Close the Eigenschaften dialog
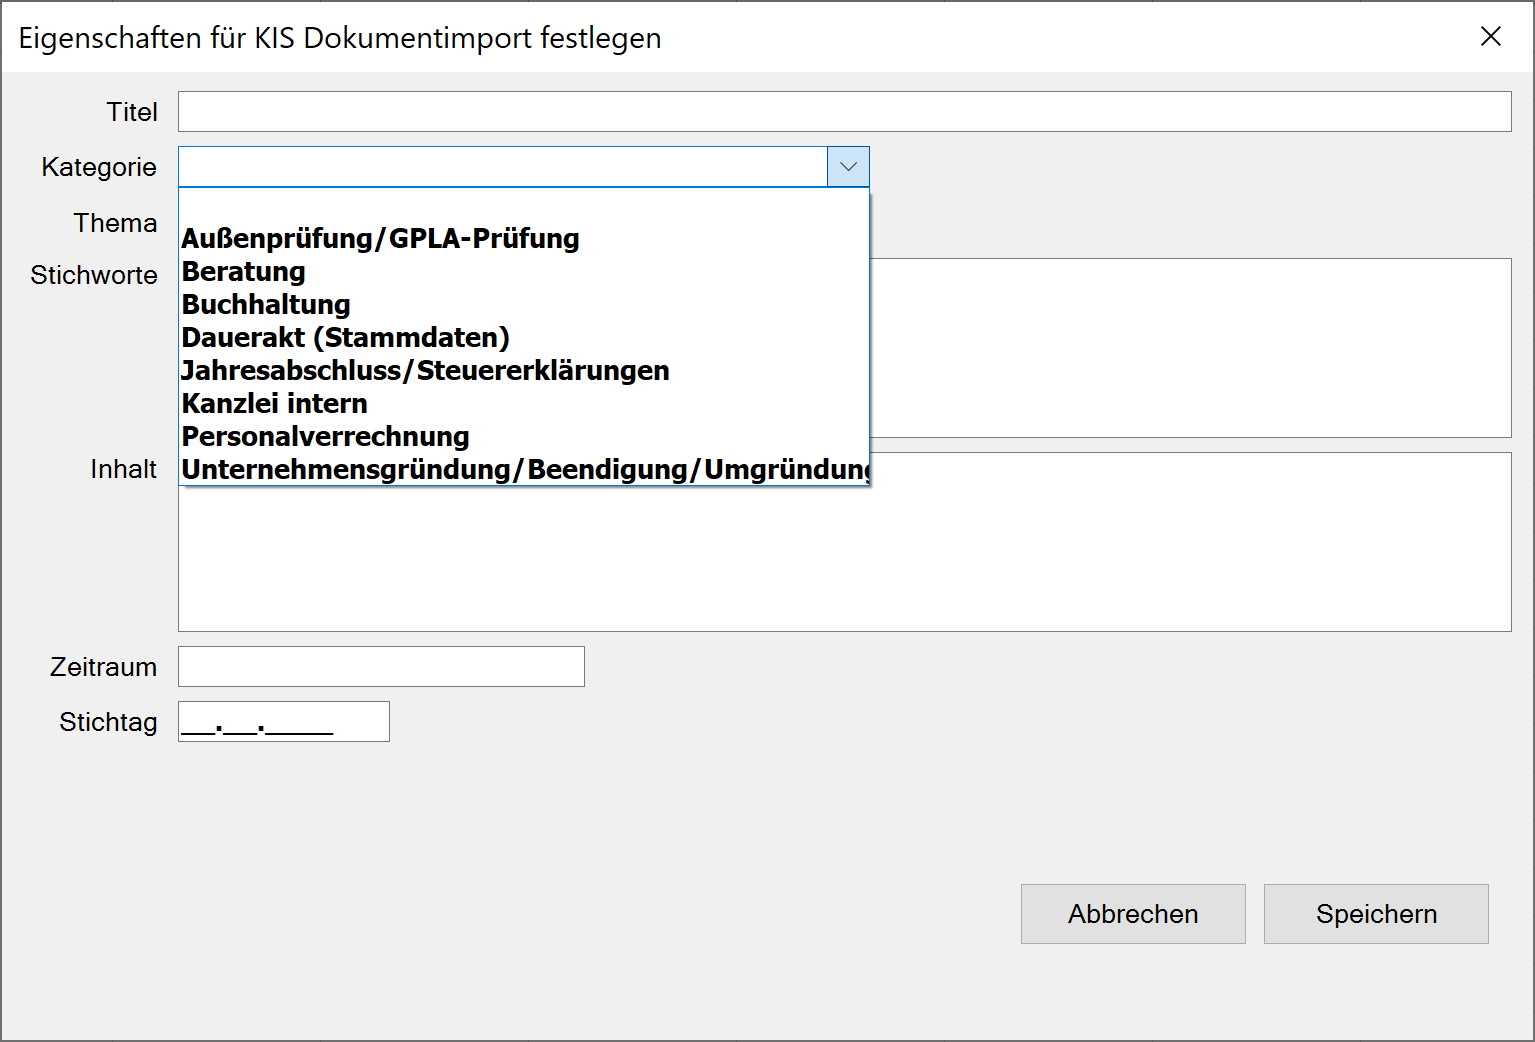 [1490, 36]
